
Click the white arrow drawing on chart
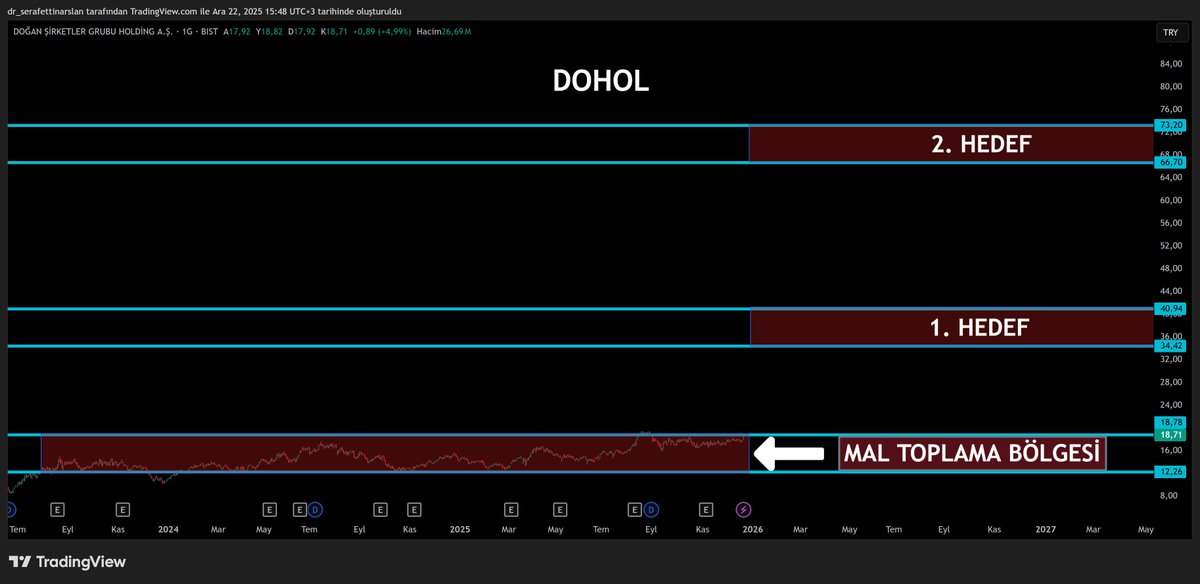(788, 453)
